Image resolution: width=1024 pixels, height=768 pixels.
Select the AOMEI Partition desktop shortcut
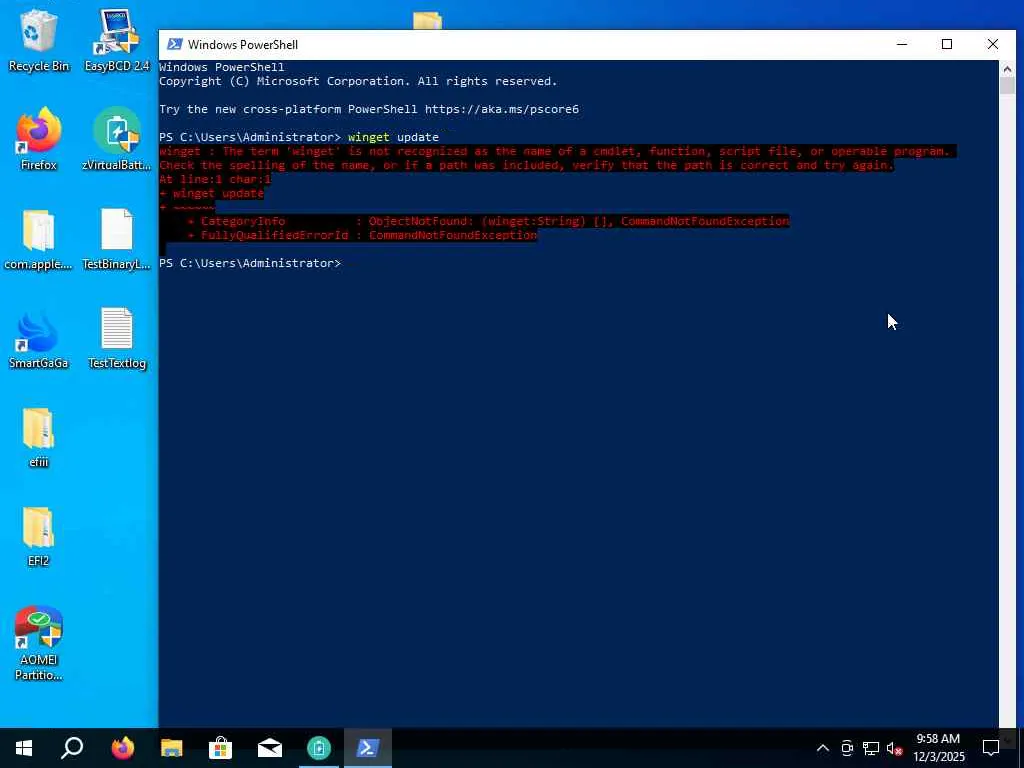[x=39, y=643]
